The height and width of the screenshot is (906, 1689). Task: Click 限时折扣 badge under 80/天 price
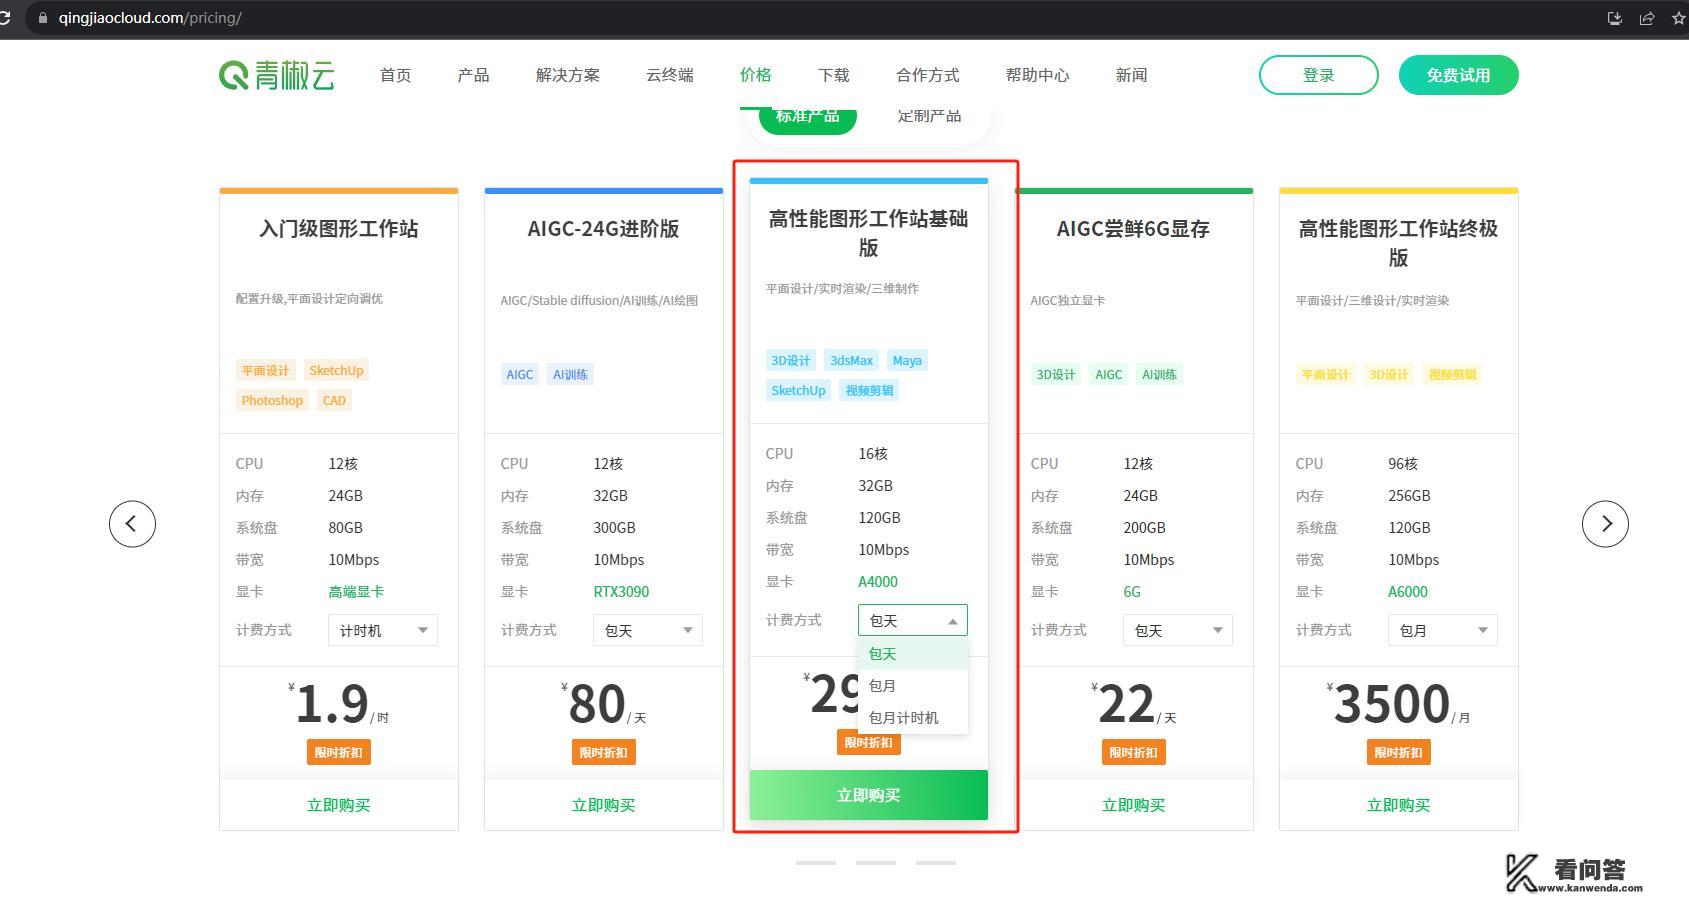pyautogui.click(x=604, y=753)
